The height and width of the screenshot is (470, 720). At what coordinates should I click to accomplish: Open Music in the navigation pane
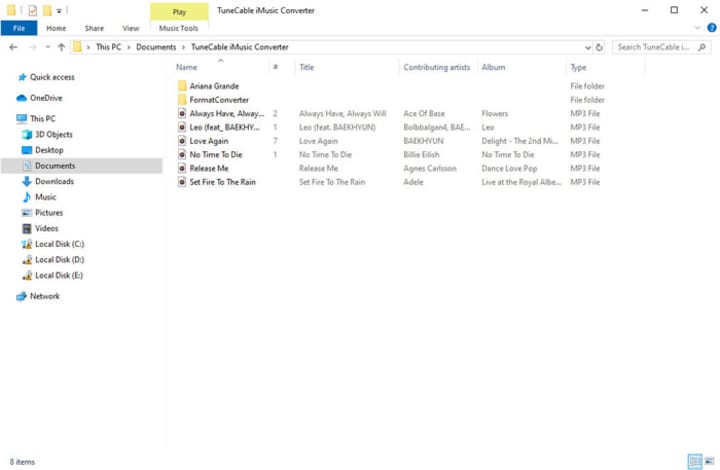(45, 197)
